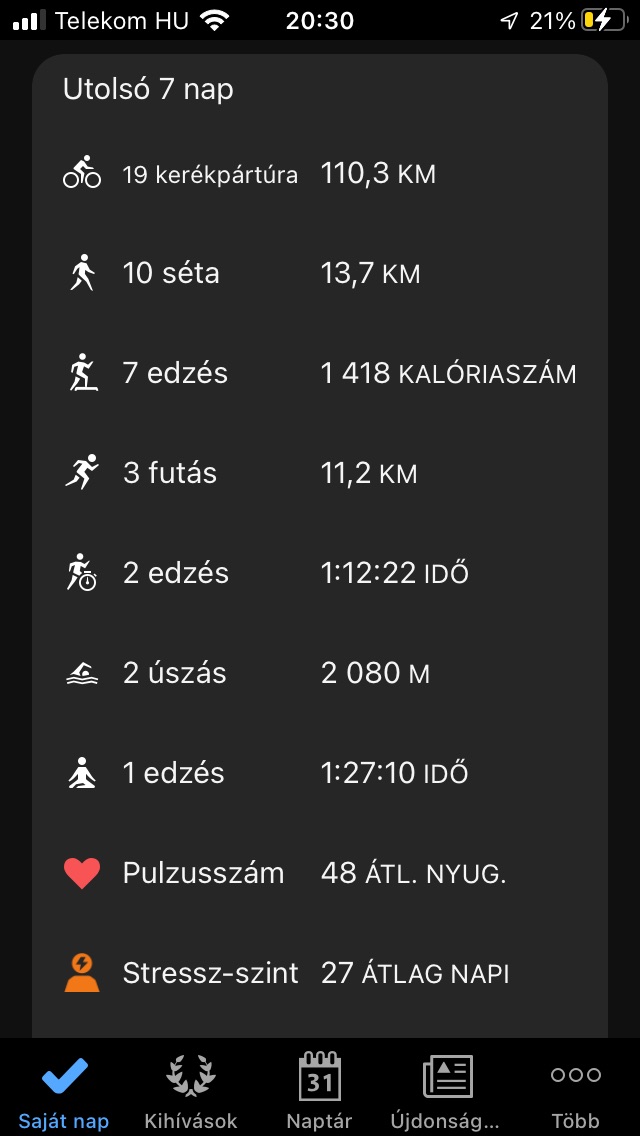Screen dimensions: 640x1136
Task: Tap the swimming waves icon
Action: pos(82,673)
